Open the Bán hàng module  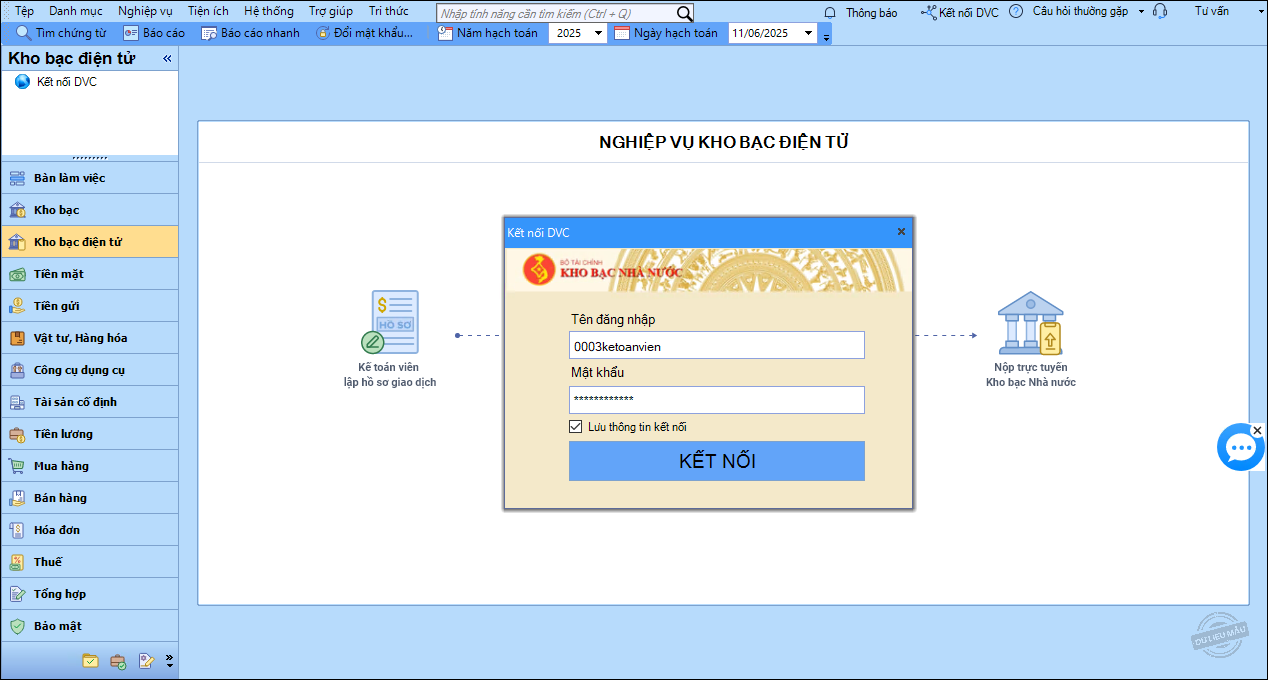click(90, 498)
